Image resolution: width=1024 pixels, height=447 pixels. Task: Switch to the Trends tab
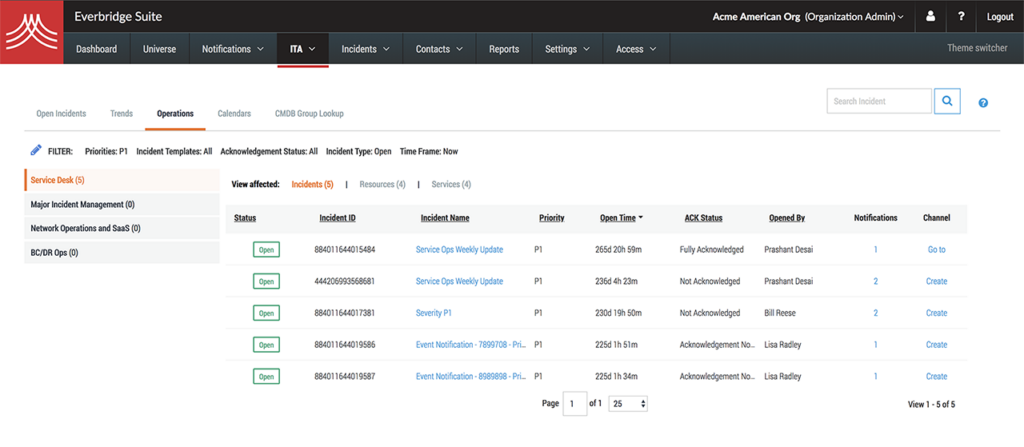[x=121, y=114]
